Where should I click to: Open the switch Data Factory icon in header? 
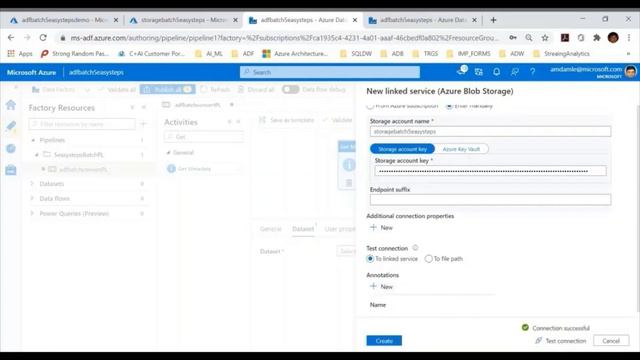click(x=478, y=72)
